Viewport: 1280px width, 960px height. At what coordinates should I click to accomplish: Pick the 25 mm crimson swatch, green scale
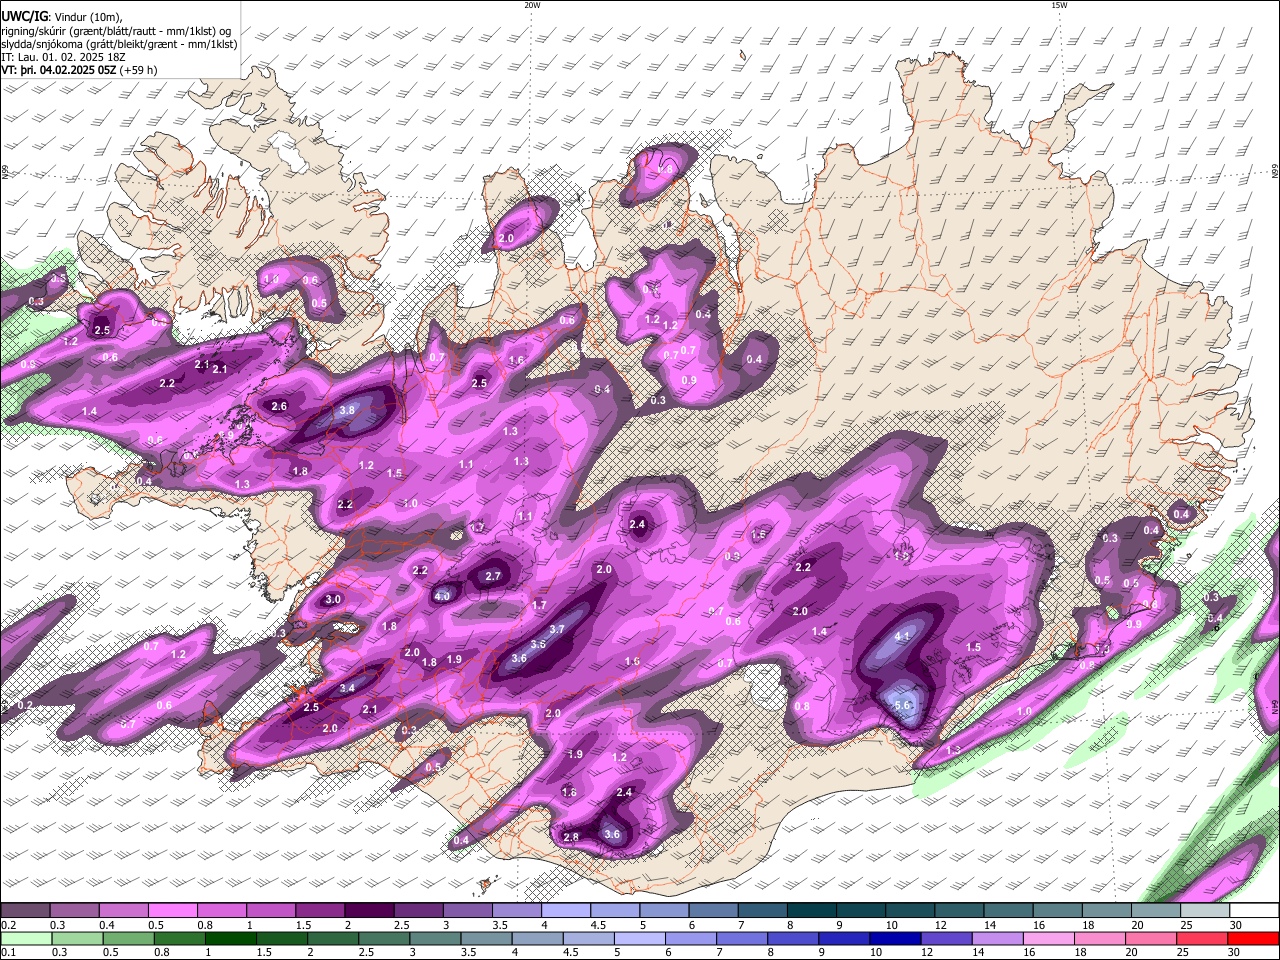pos(1200,938)
